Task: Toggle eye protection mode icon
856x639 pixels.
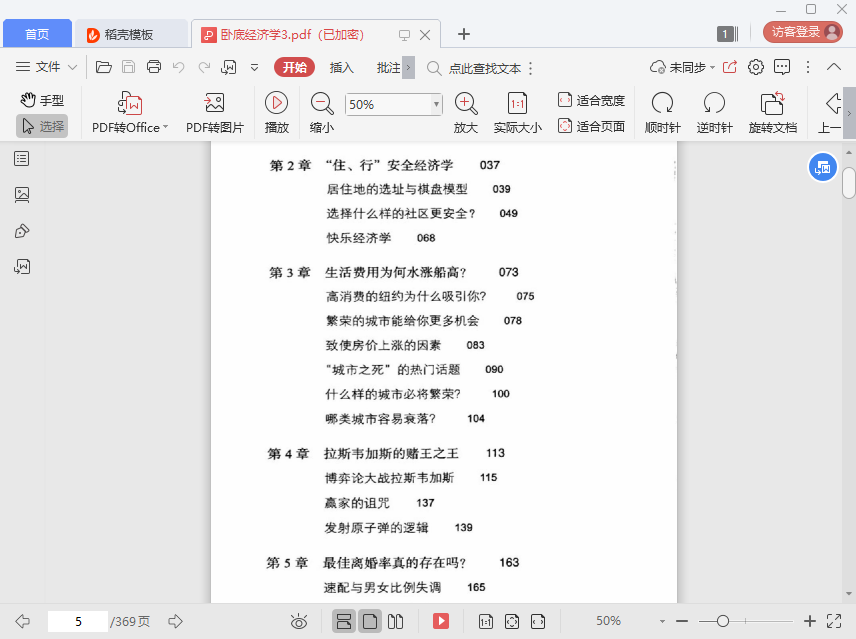Action: coord(299,621)
